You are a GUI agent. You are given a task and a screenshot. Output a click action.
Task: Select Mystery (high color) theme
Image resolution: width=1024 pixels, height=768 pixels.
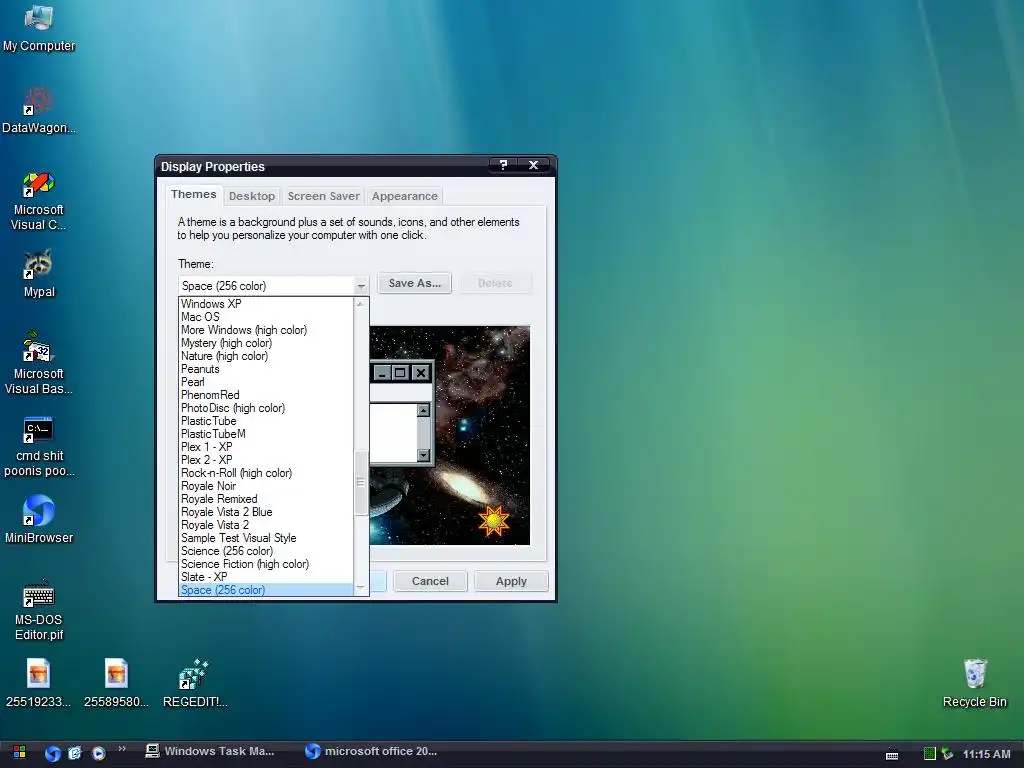266,343
